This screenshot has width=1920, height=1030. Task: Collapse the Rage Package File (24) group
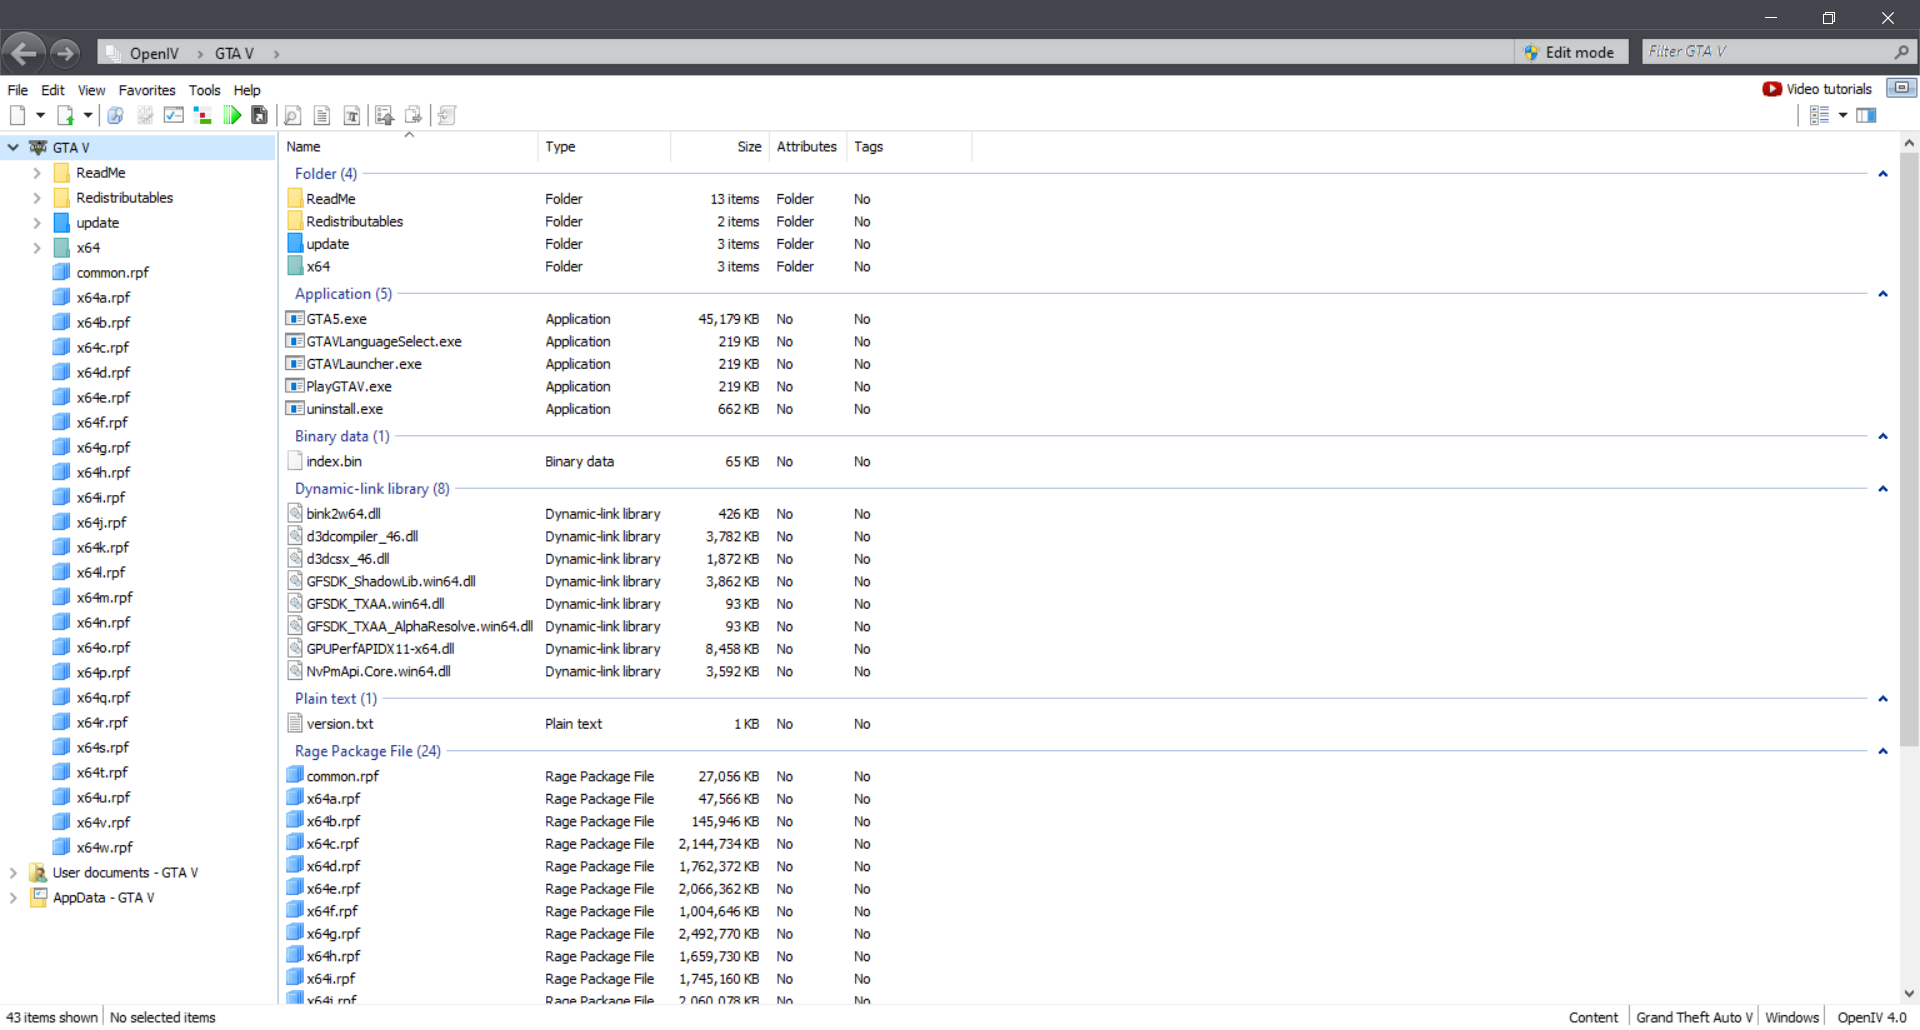click(1883, 751)
